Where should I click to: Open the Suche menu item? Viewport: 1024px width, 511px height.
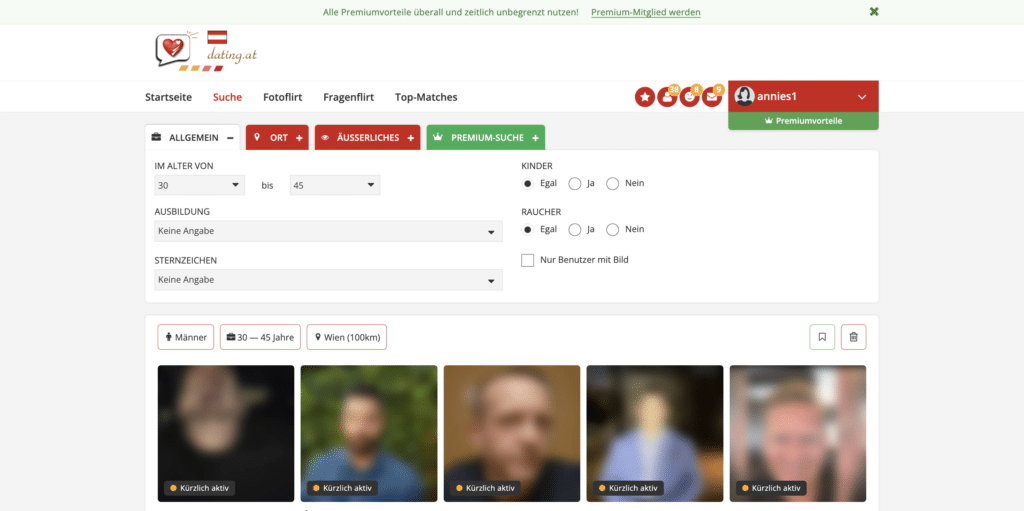point(227,97)
